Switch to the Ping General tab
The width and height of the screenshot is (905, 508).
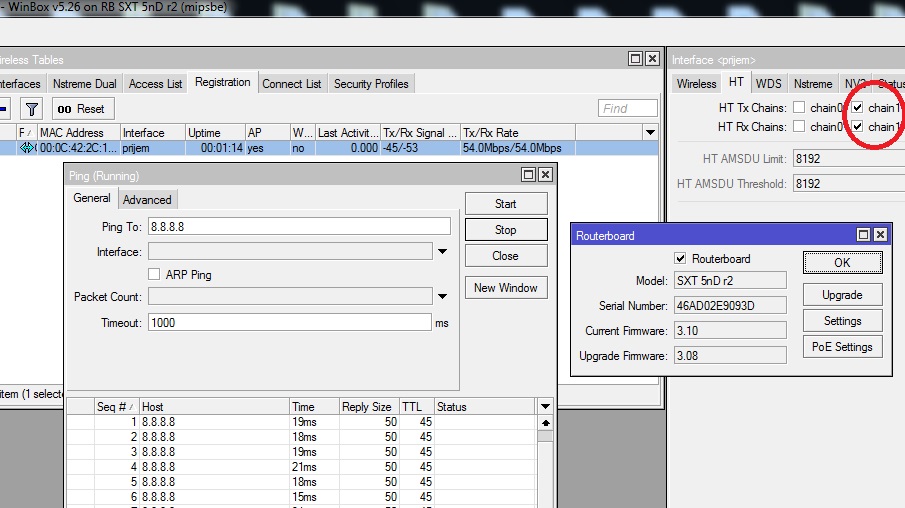point(92,198)
